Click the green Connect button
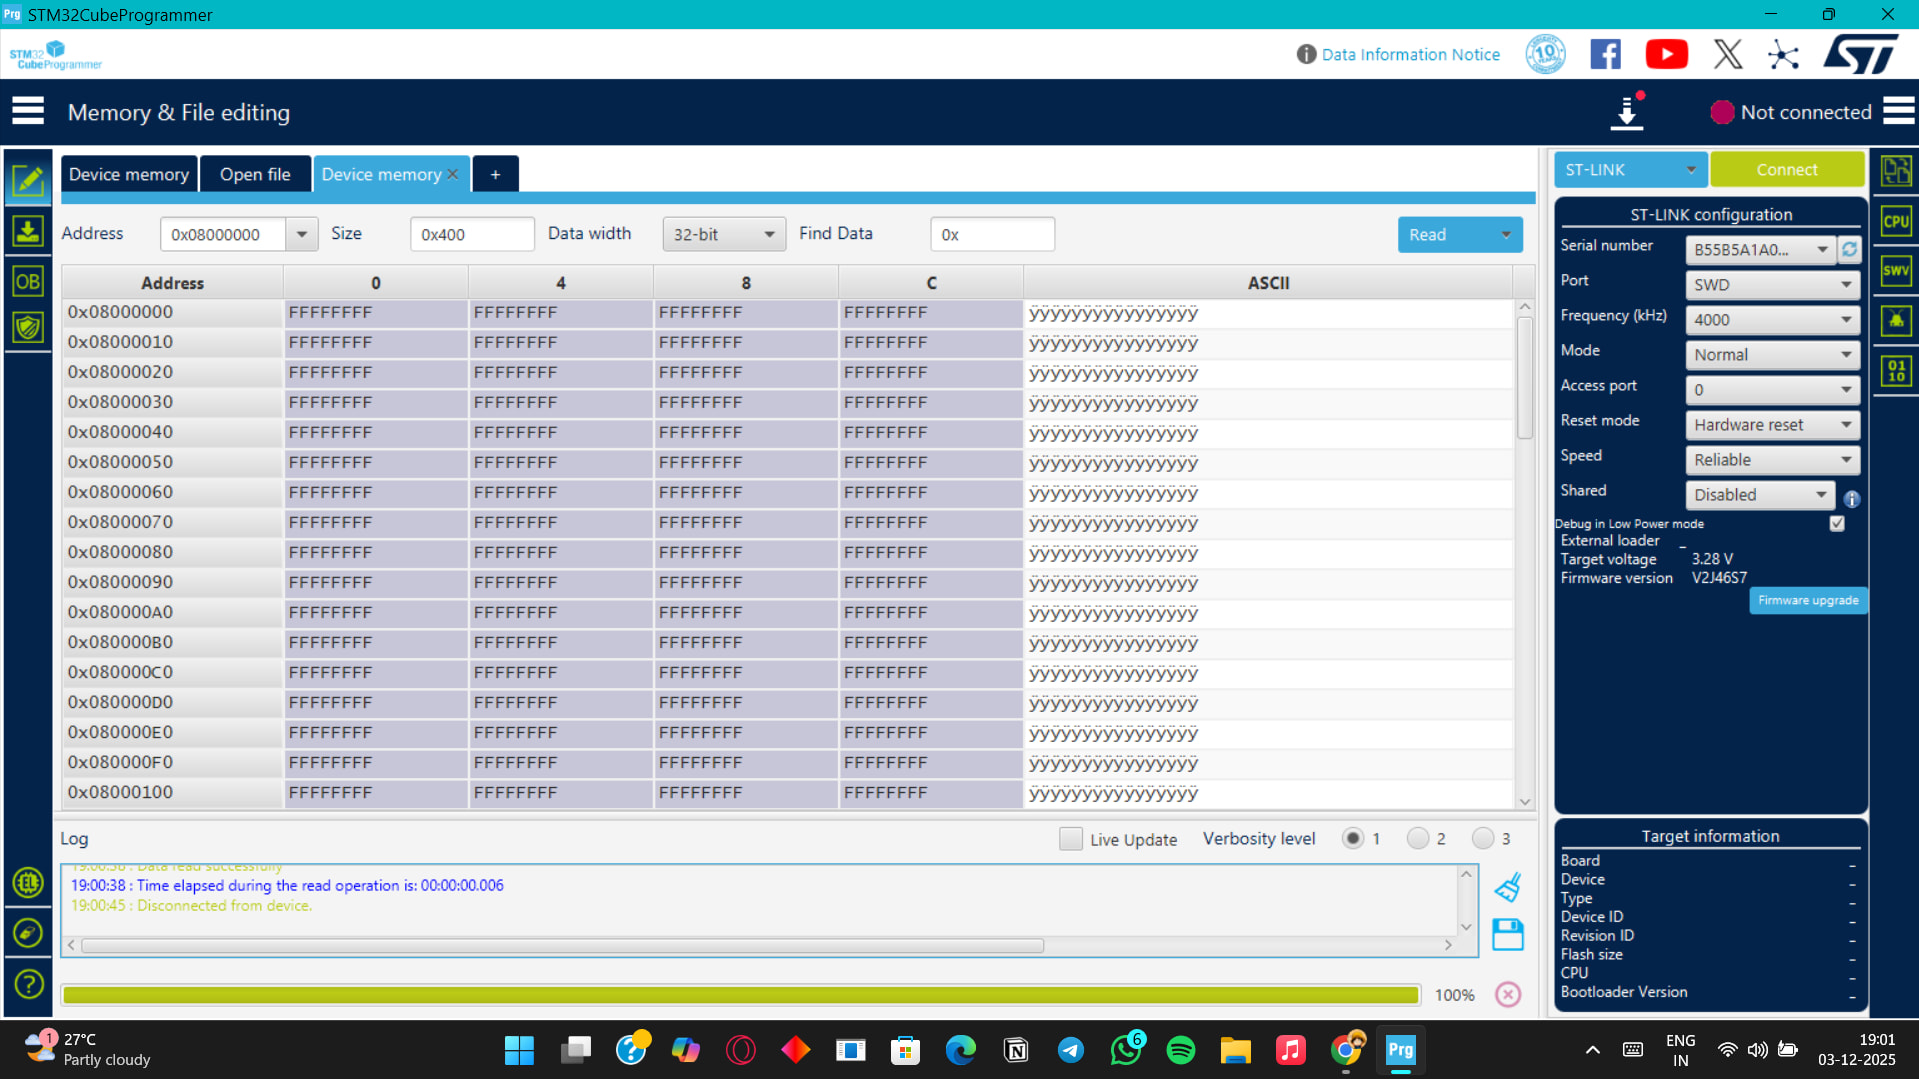The height and width of the screenshot is (1079, 1919). click(x=1786, y=170)
